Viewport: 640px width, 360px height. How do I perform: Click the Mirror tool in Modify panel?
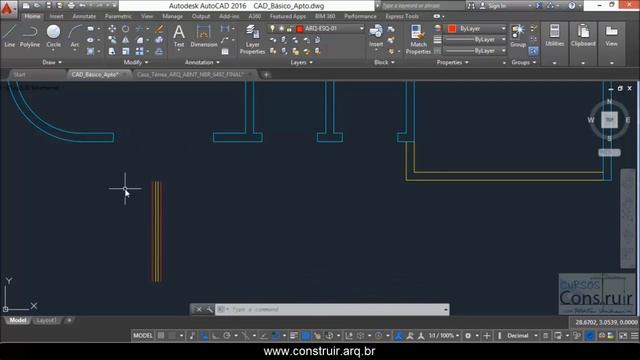(125, 40)
